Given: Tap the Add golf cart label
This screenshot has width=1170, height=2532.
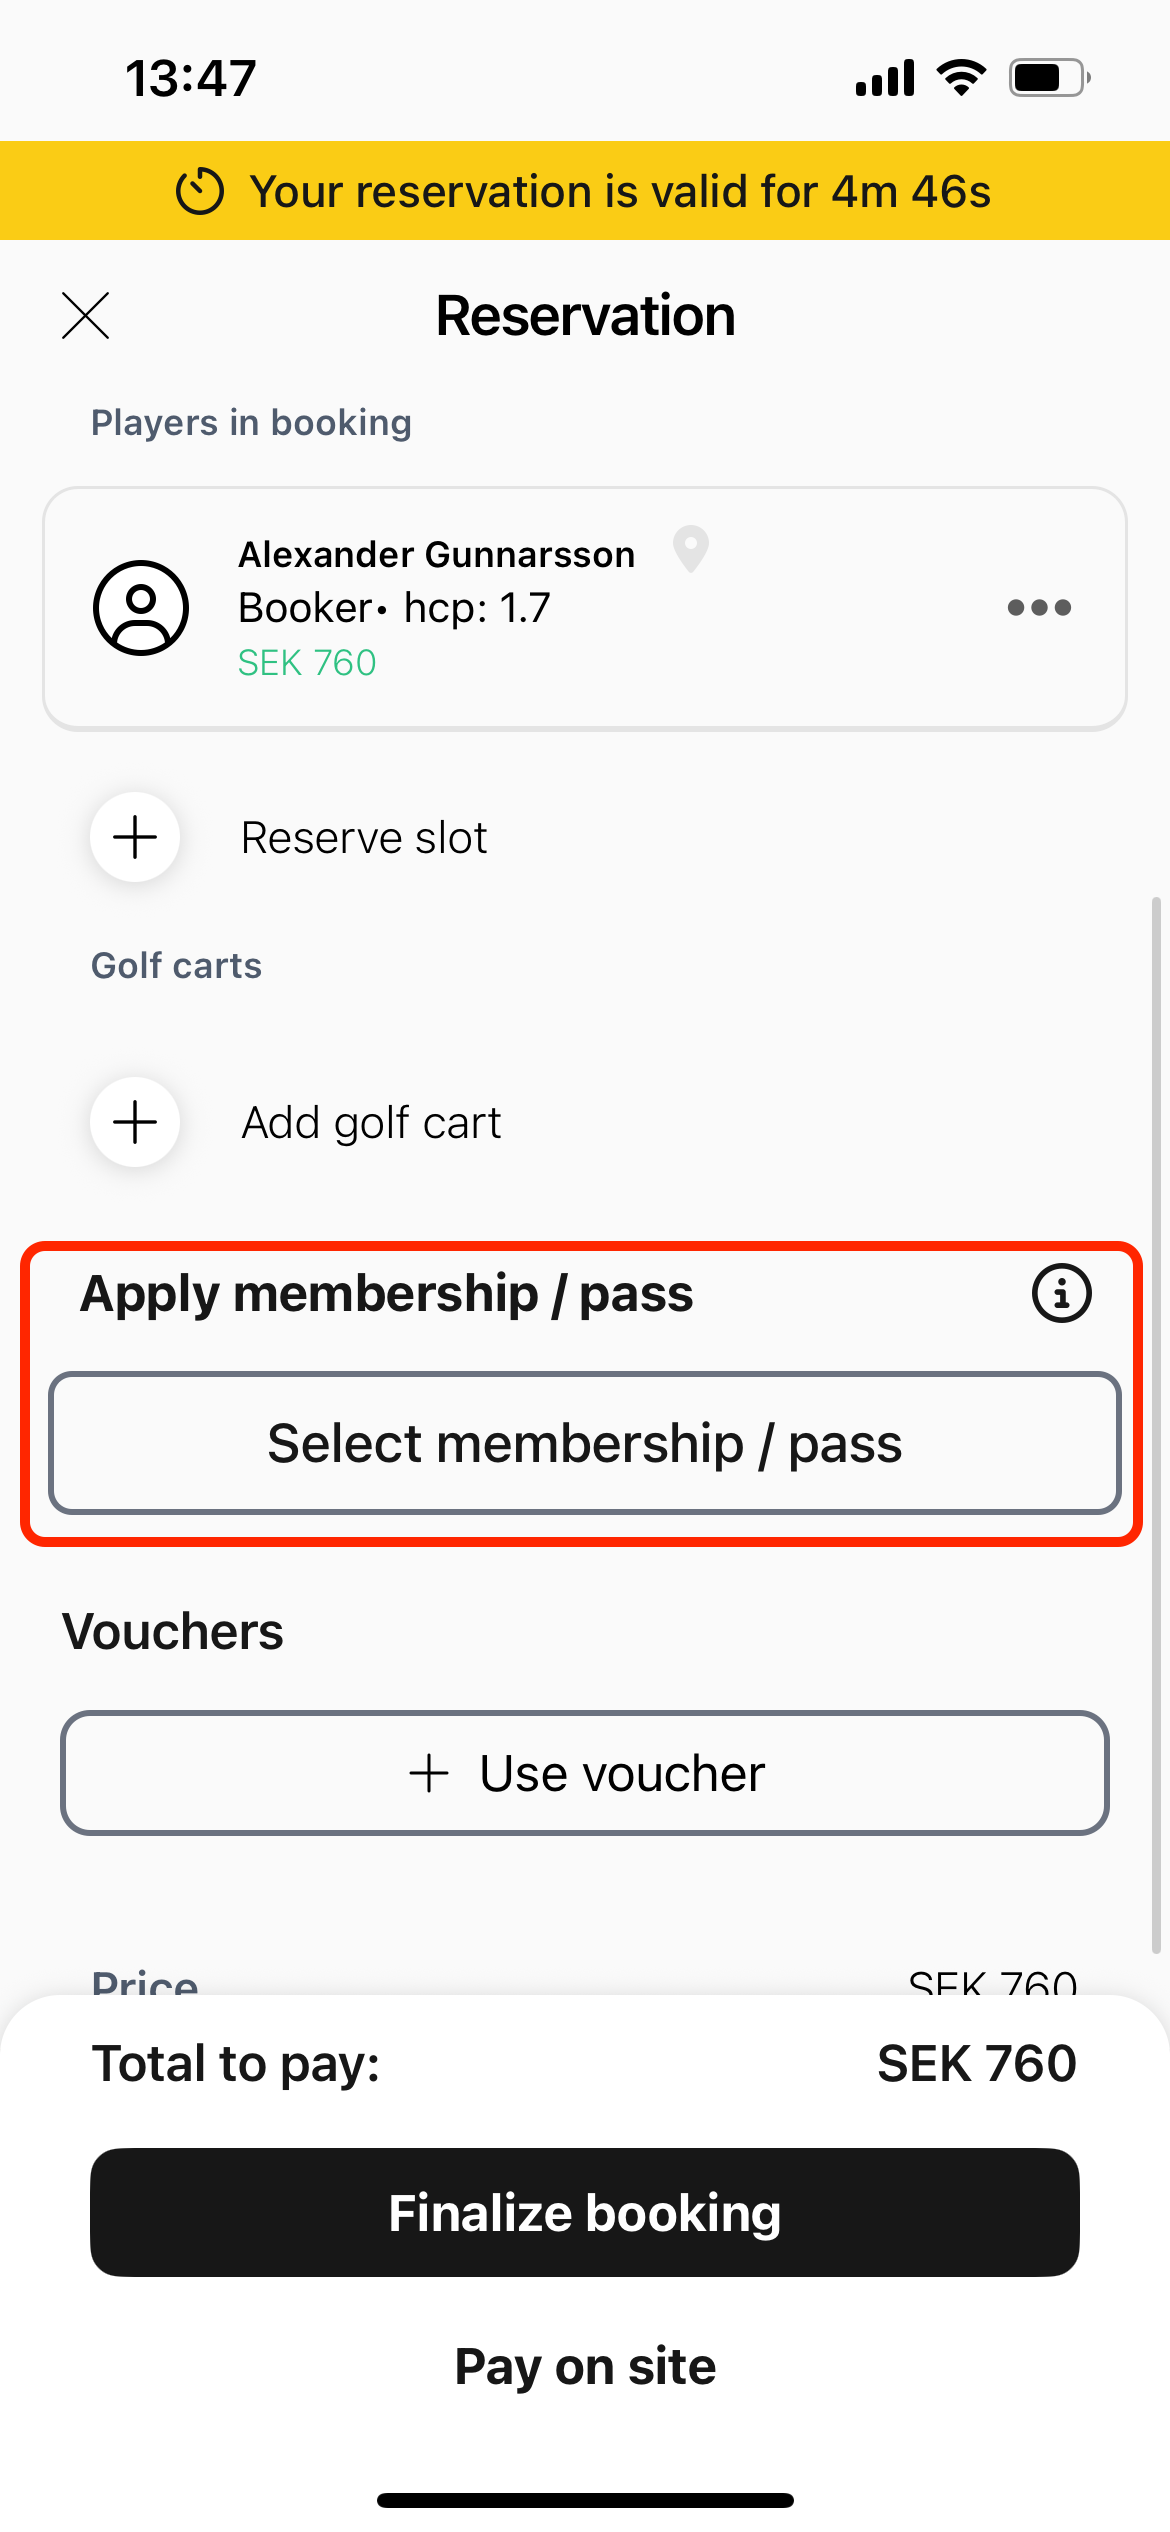Looking at the screenshot, I should 371,1123.
